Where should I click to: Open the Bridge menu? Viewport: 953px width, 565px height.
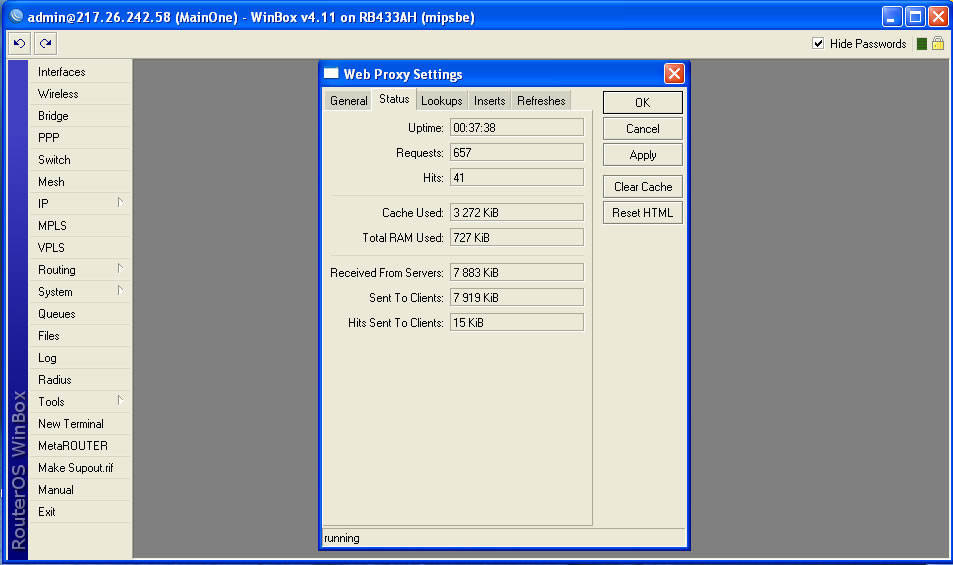click(80, 115)
